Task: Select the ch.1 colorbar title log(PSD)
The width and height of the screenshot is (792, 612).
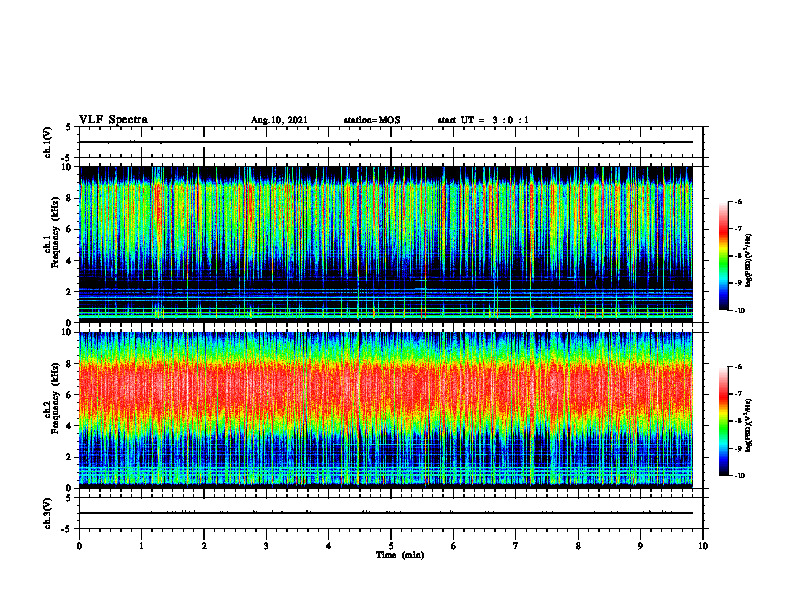Action: 749,261
